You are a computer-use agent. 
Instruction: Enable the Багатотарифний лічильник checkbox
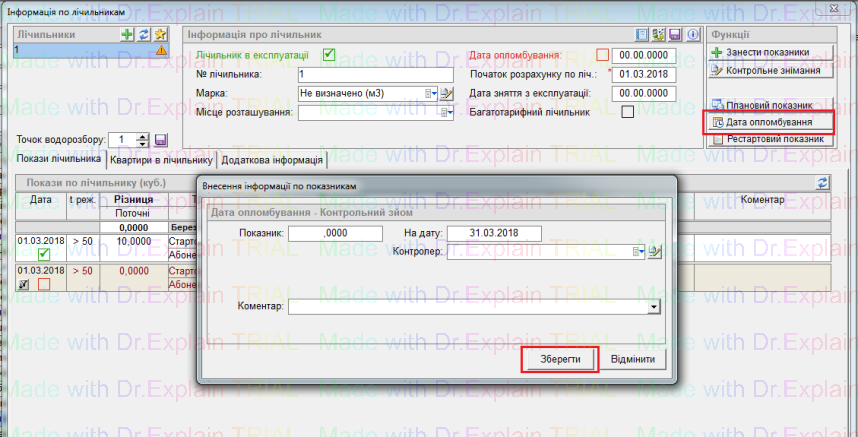click(x=628, y=112)
